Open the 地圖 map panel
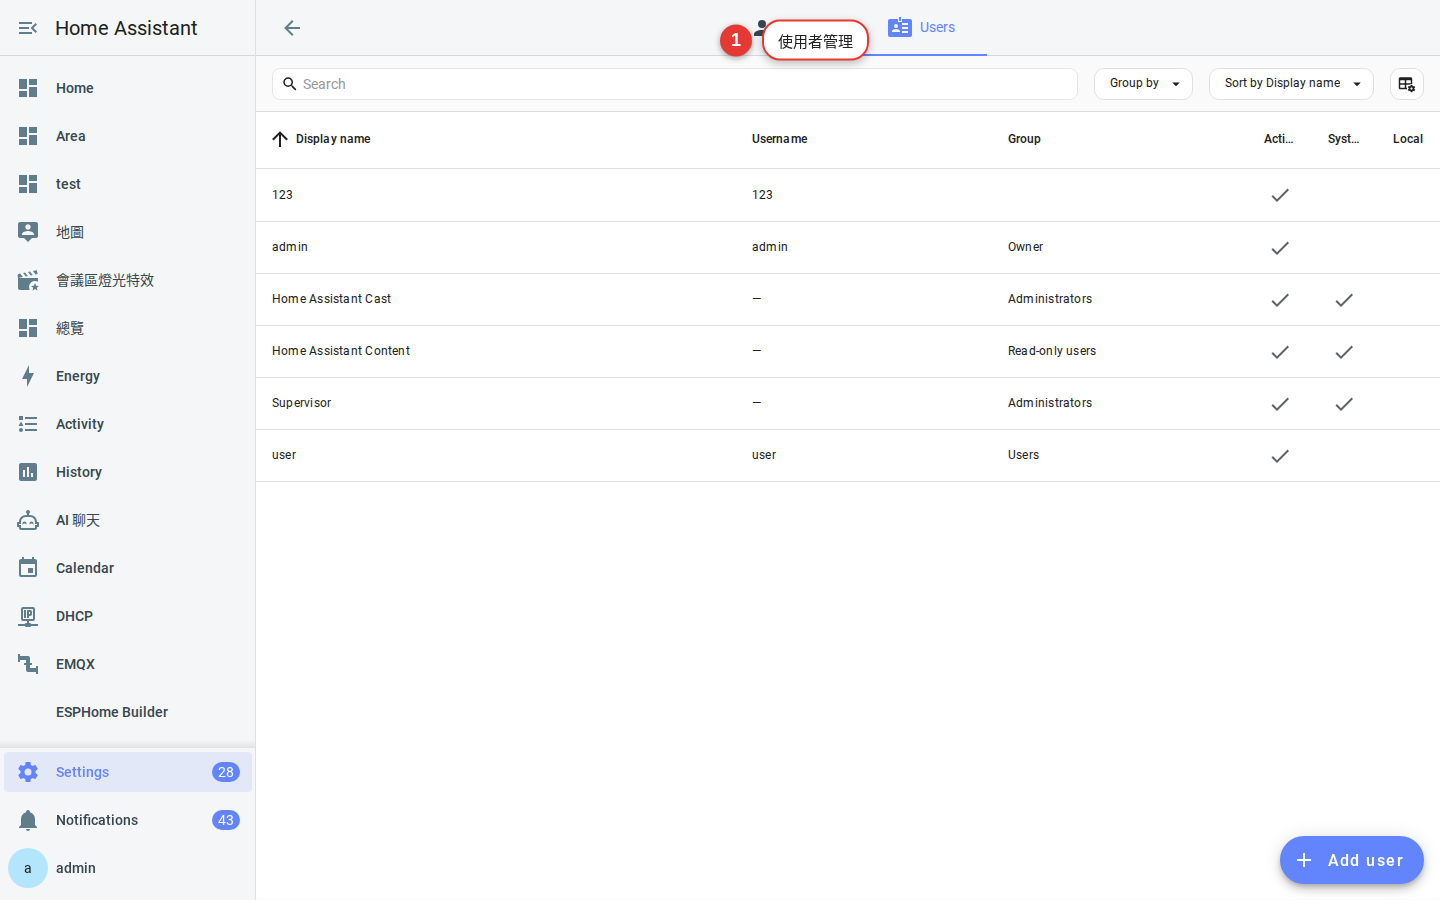 128,232
